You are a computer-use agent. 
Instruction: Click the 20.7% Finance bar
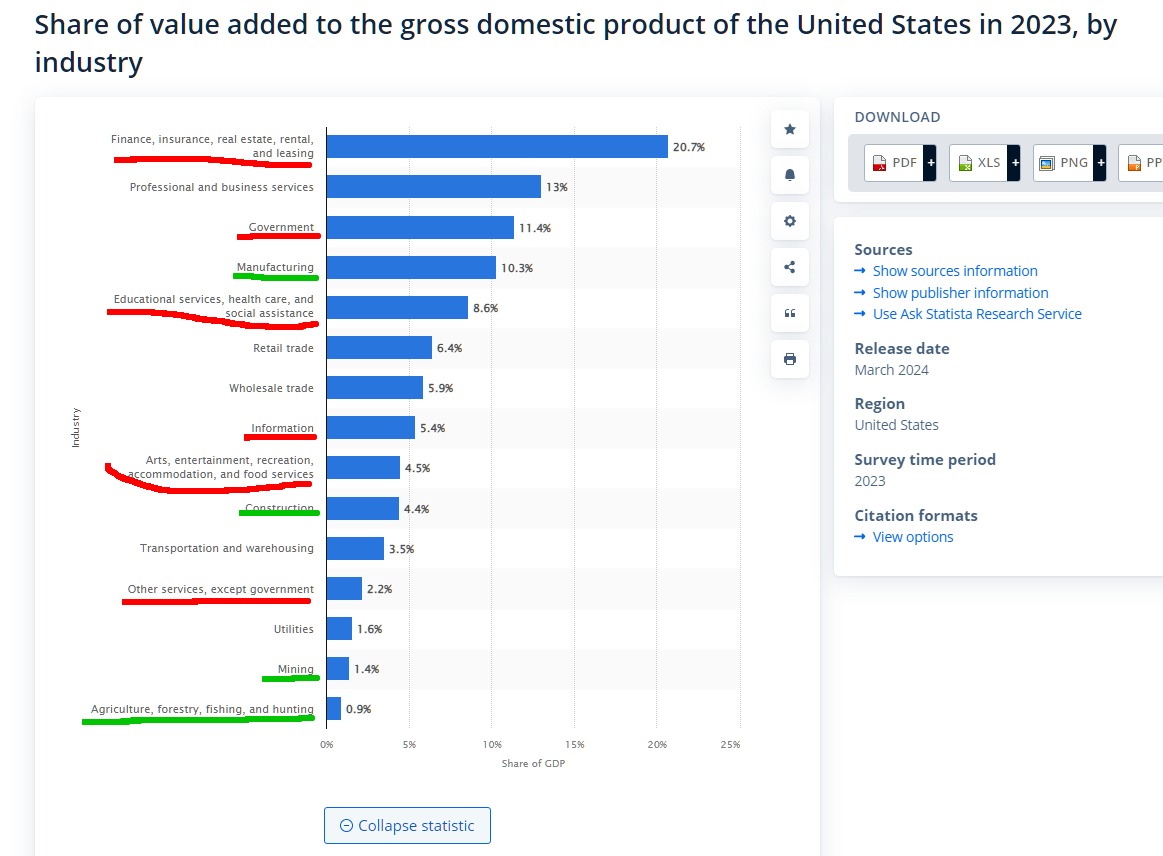pyautogui.click(x=497, y=147)
